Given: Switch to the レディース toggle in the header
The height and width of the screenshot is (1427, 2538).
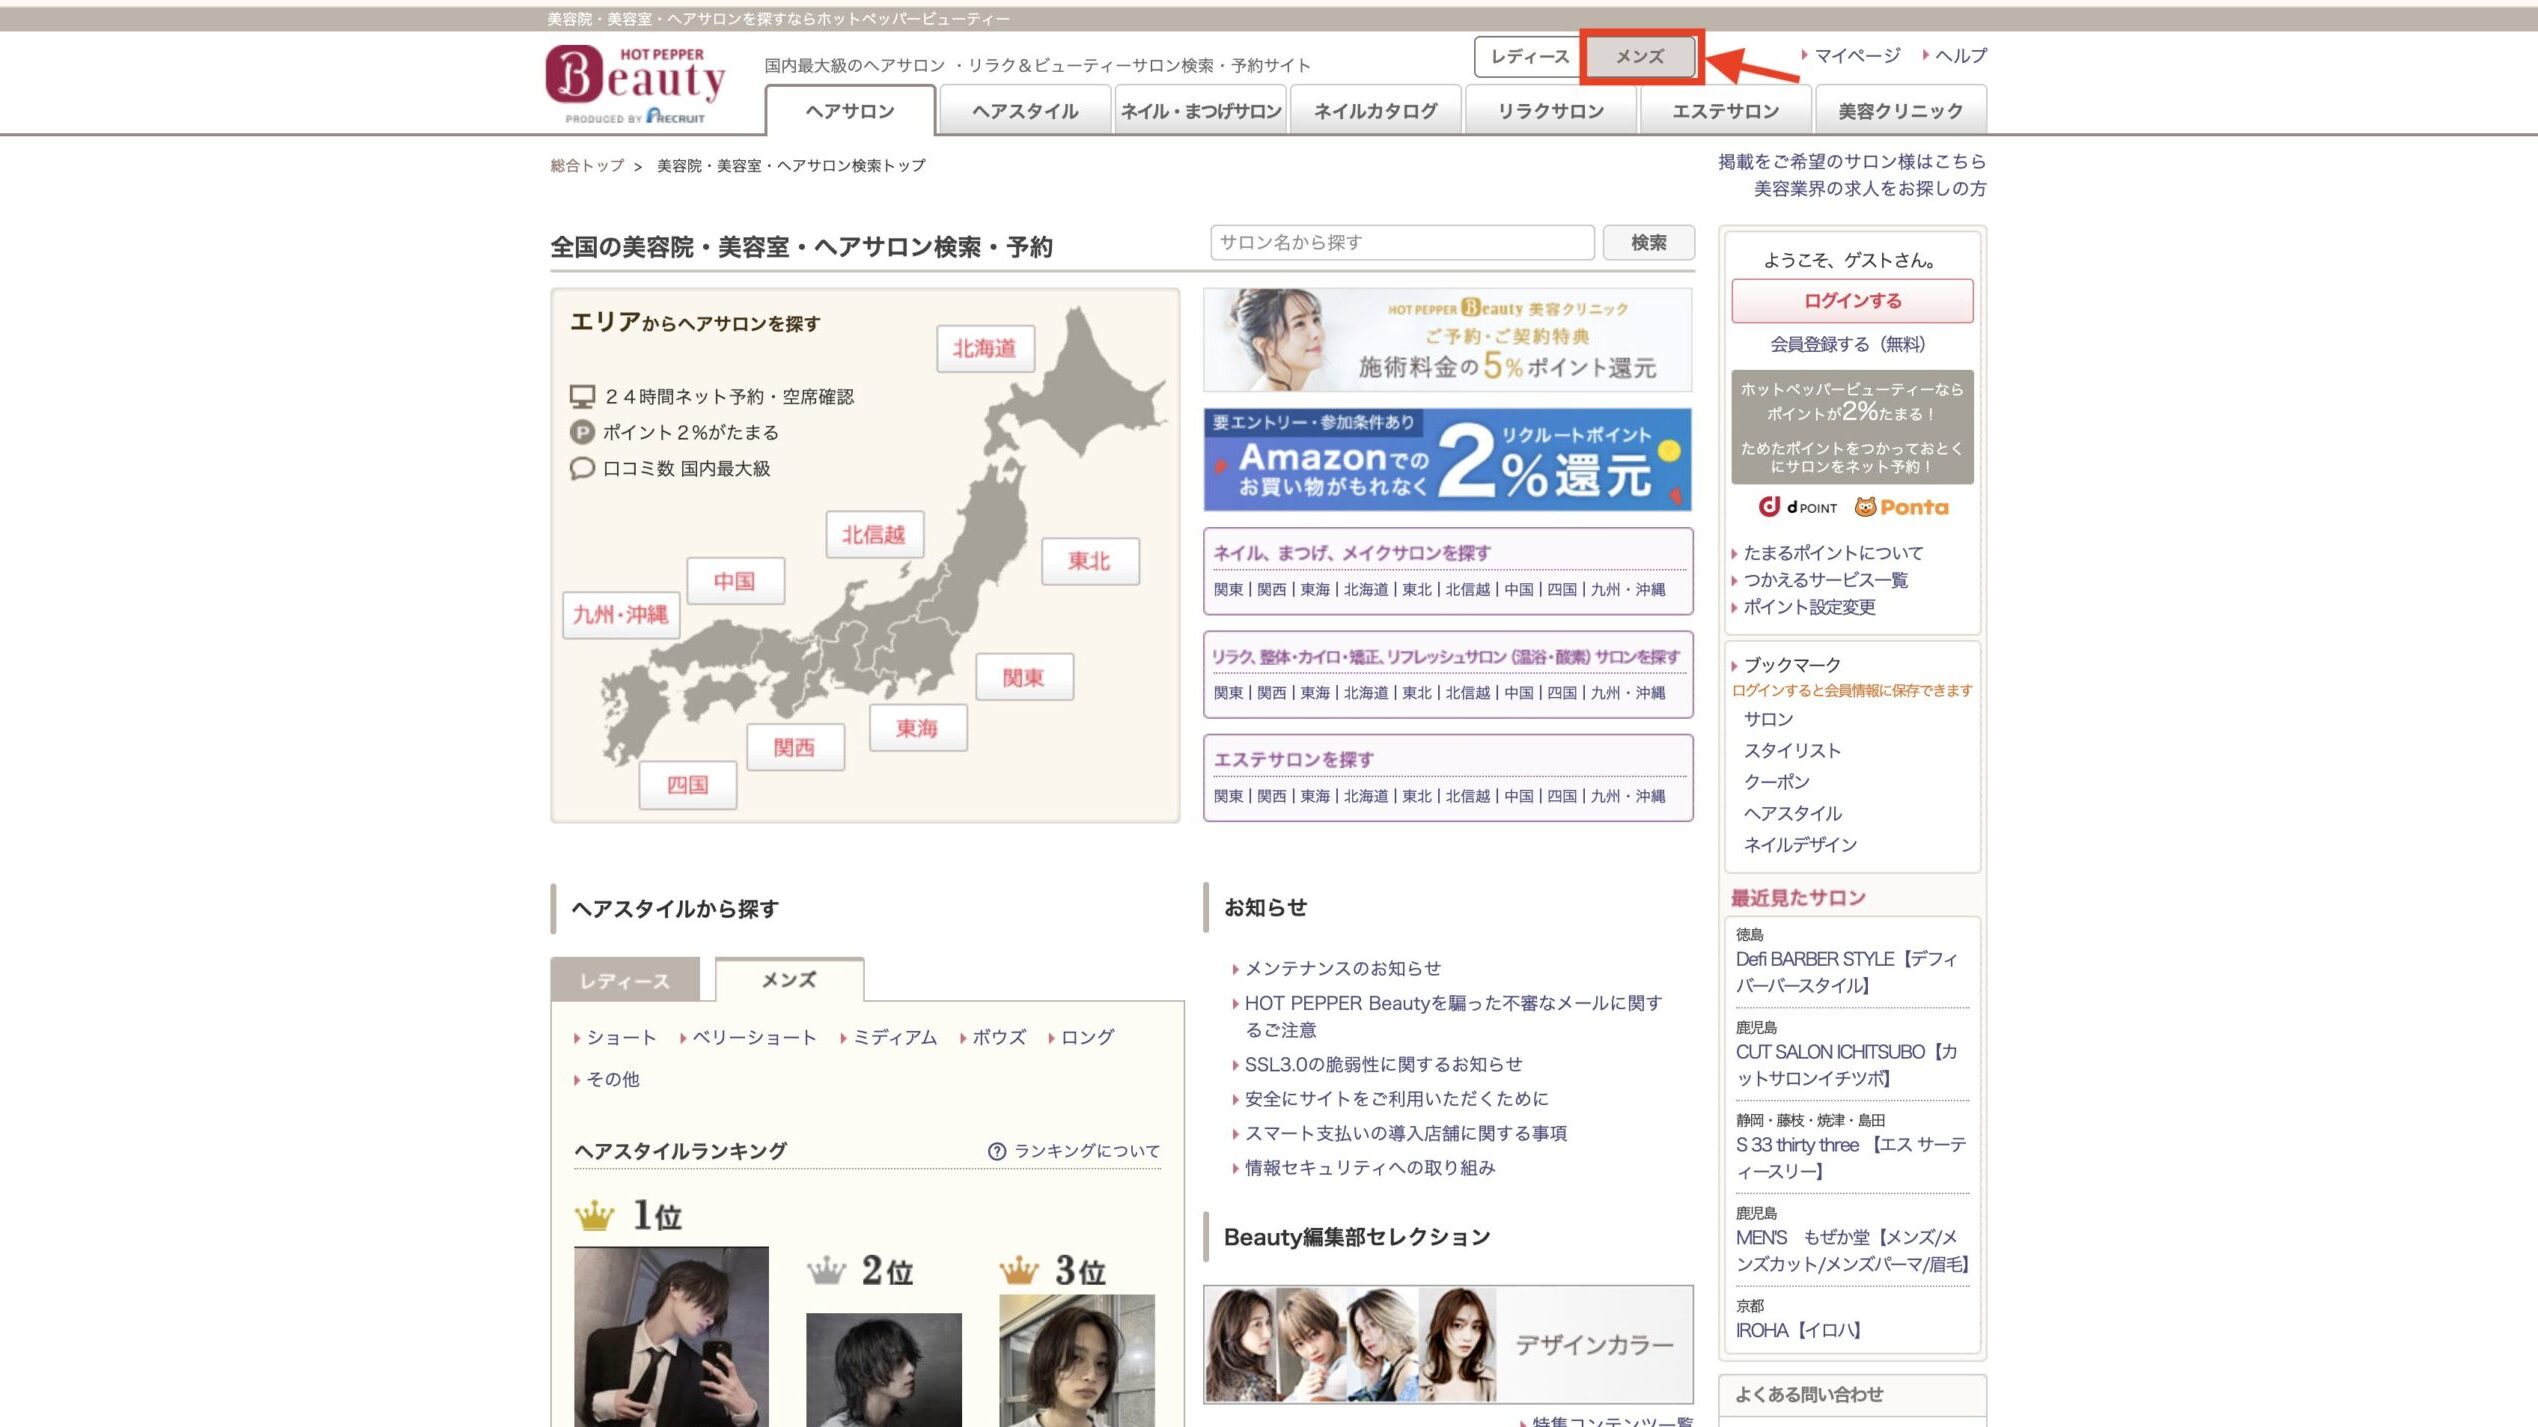Looking at the screenshot, I should (x=1528, y=56).
